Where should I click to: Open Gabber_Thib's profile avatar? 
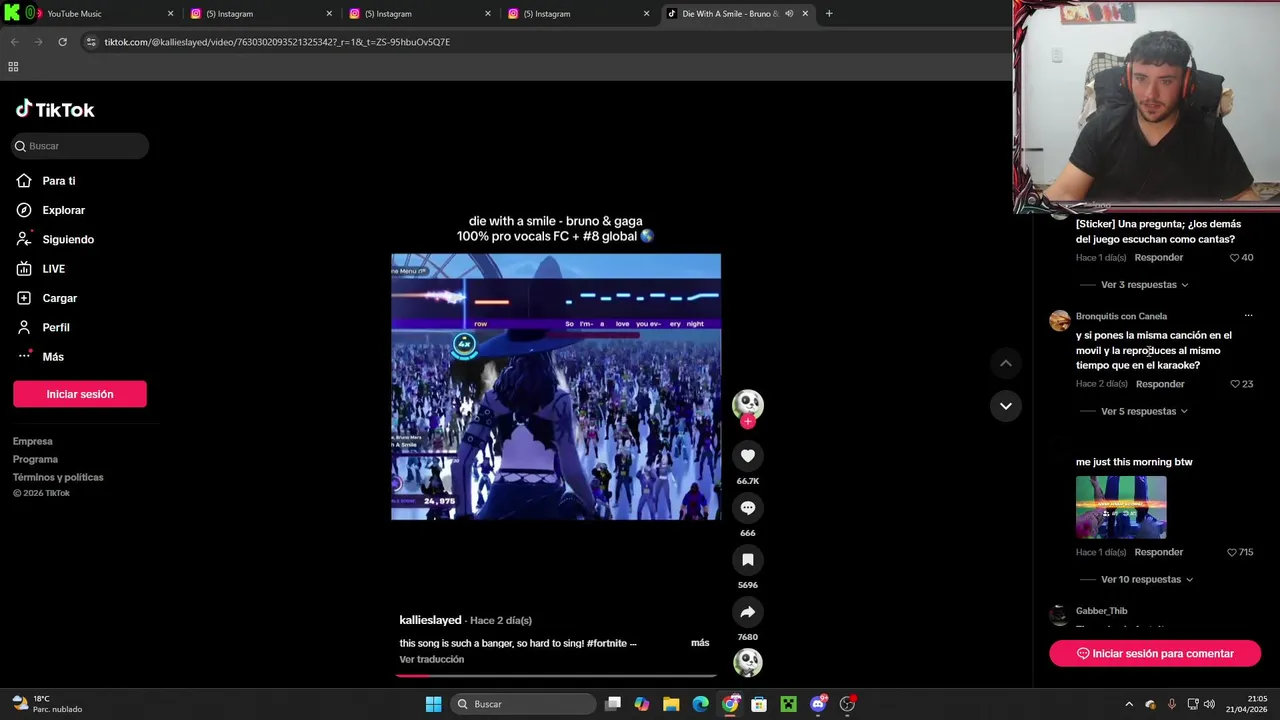click(1059, 616)
